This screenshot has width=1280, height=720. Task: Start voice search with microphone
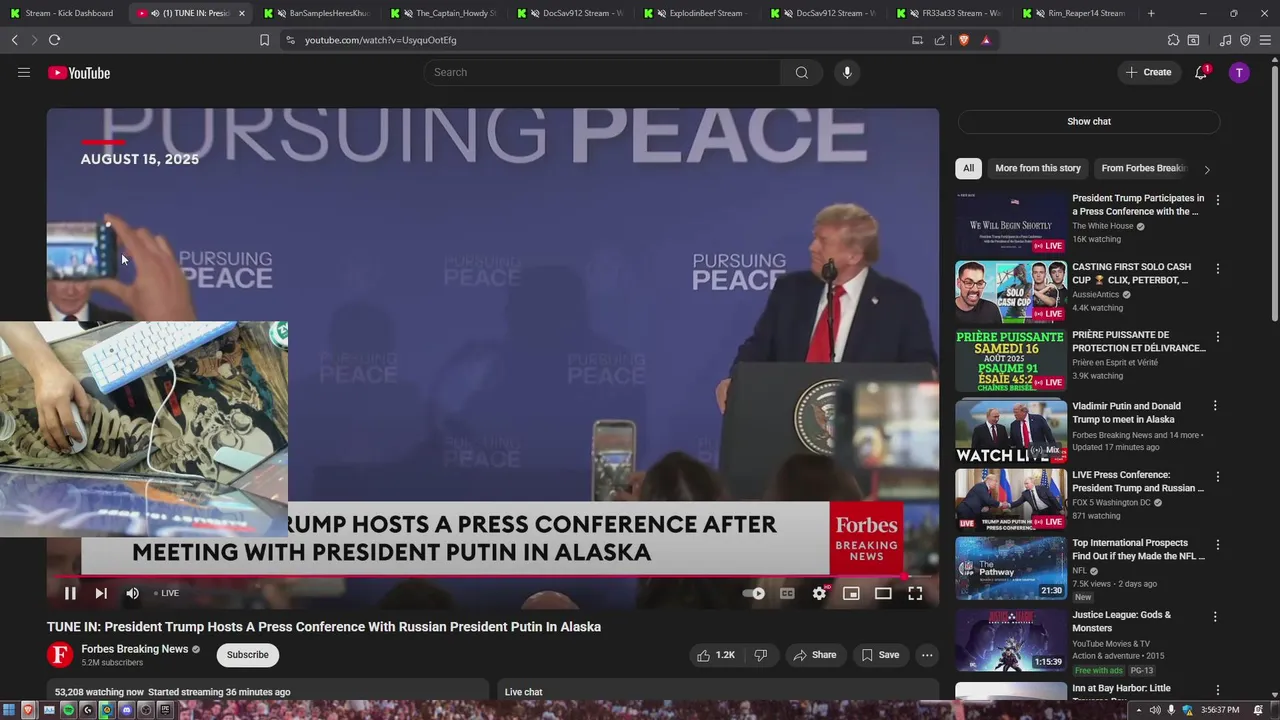(847, 72)
